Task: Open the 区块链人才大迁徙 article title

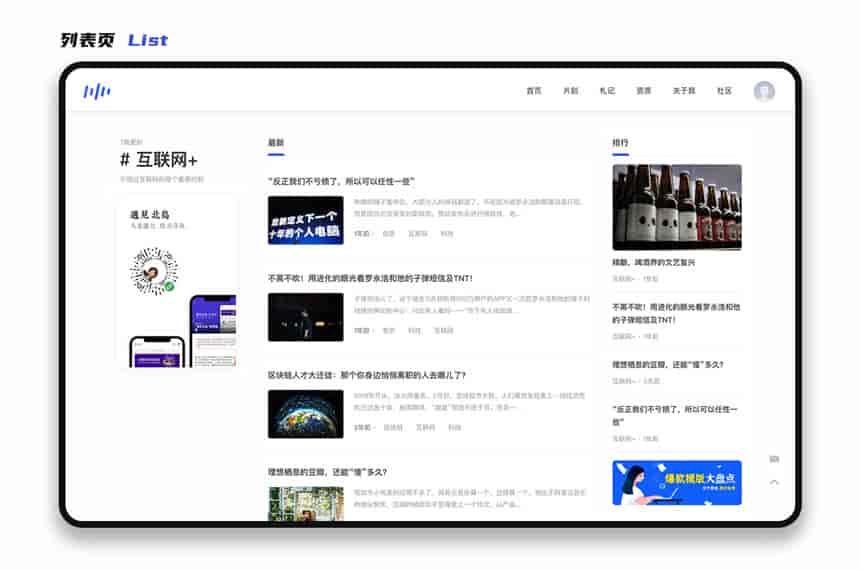Action: click(366, 375)
